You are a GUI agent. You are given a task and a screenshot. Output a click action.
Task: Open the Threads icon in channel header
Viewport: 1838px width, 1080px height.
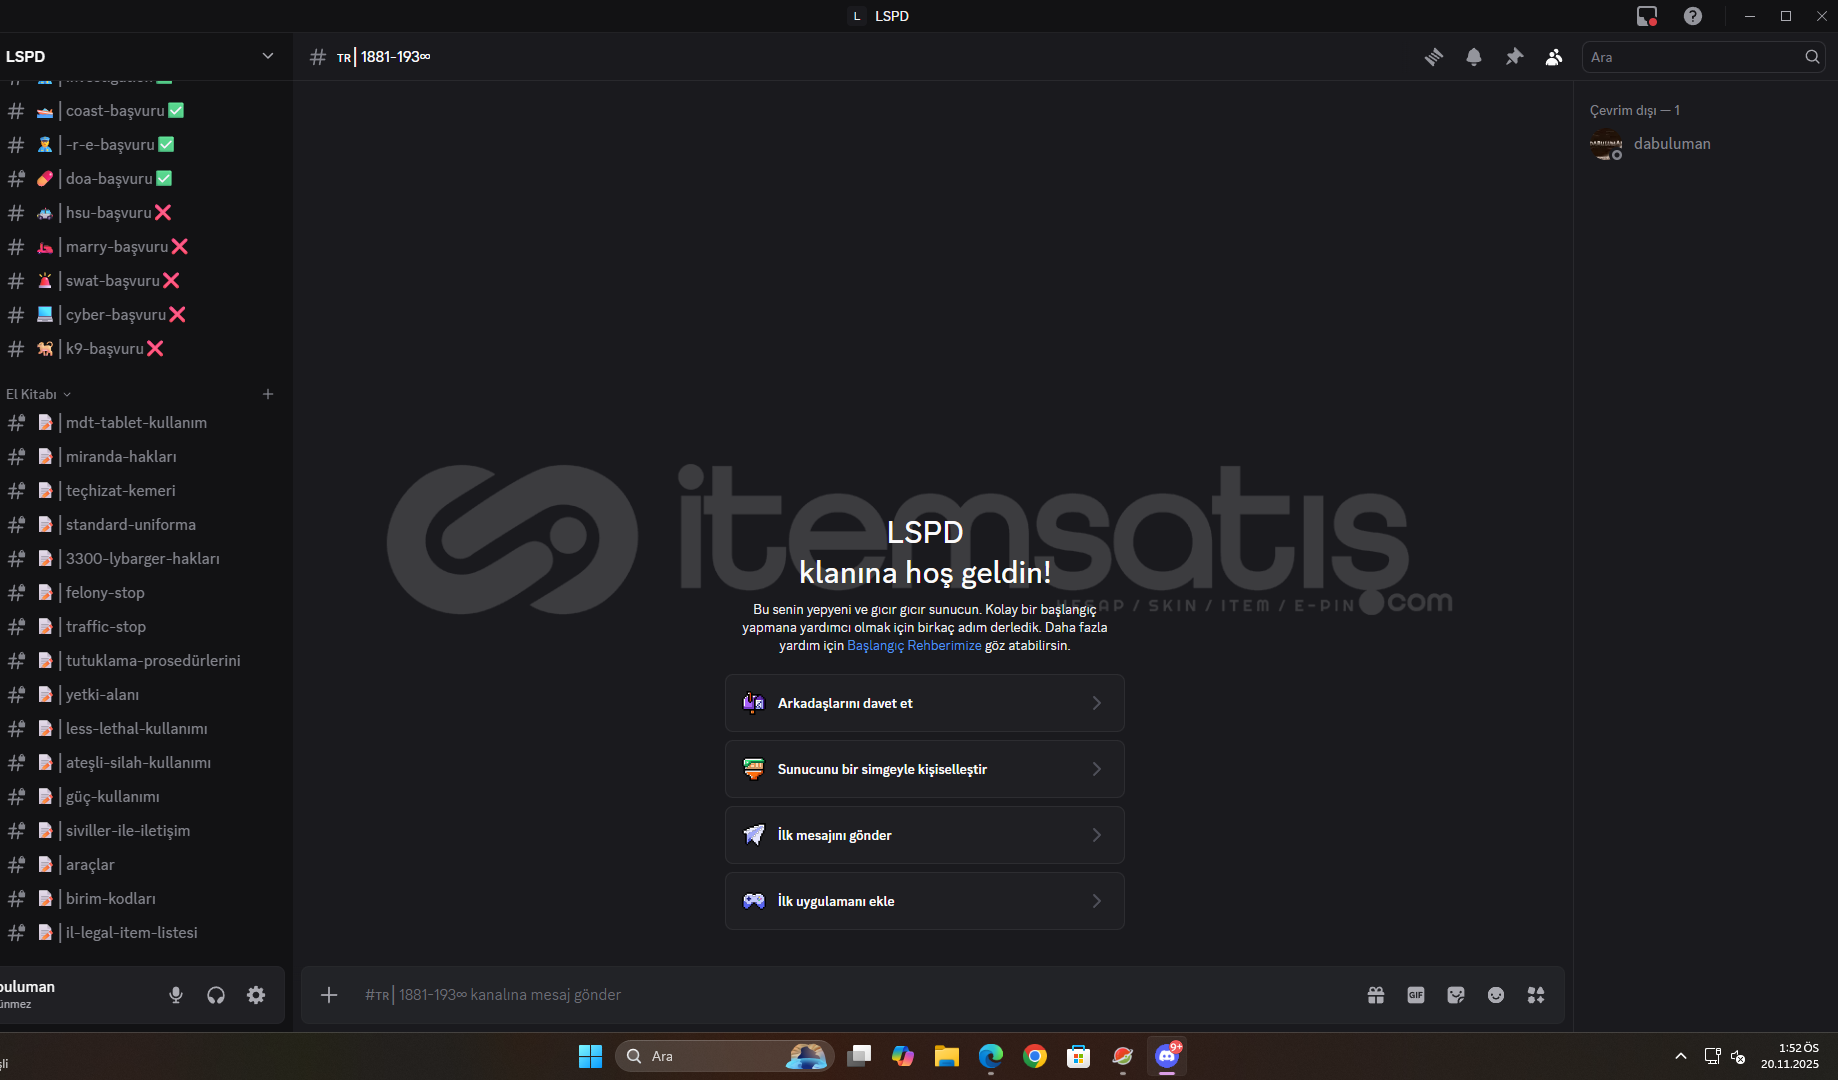tap(1434, 57)
